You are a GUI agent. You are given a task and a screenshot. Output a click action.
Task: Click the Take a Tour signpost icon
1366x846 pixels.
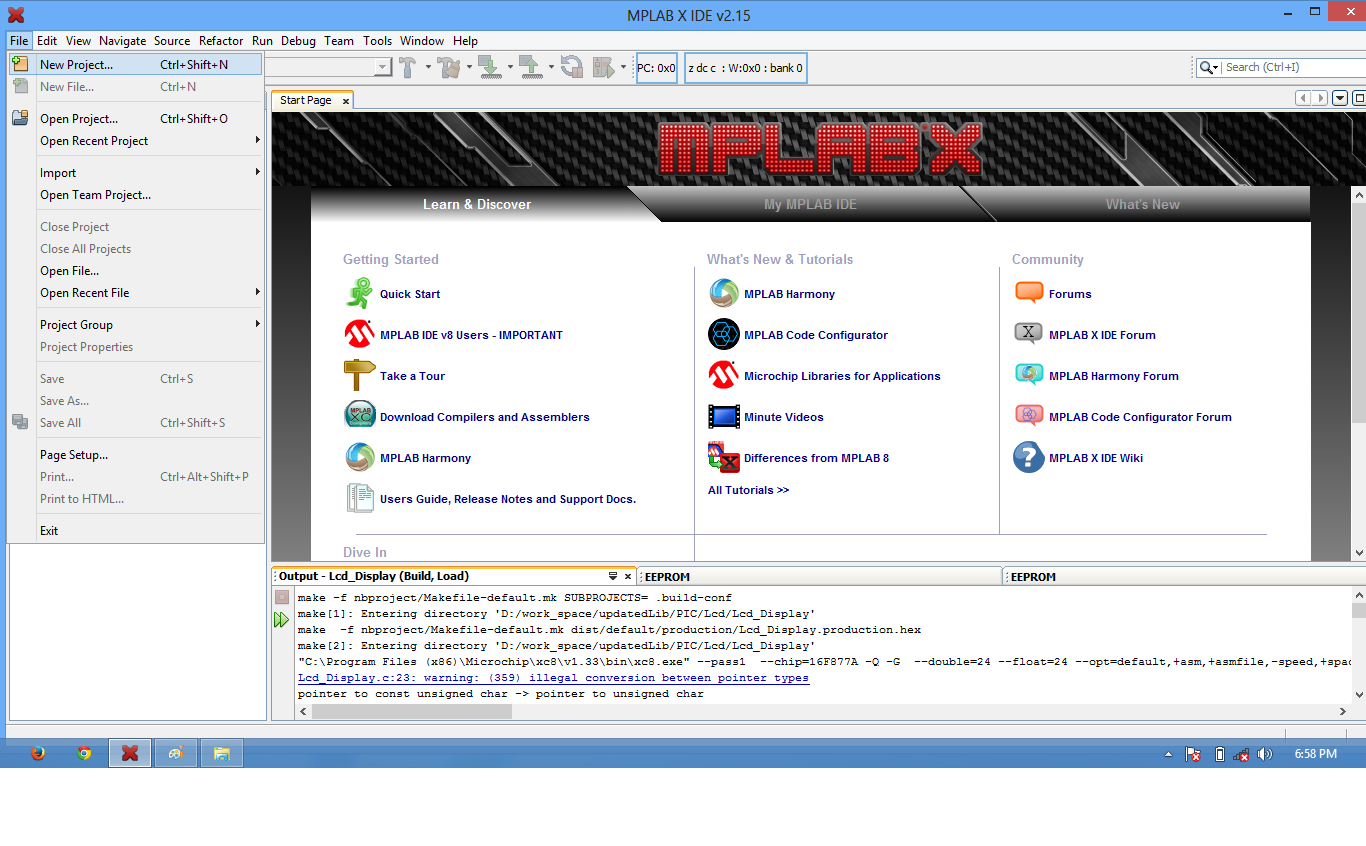(x=359, y=375)
